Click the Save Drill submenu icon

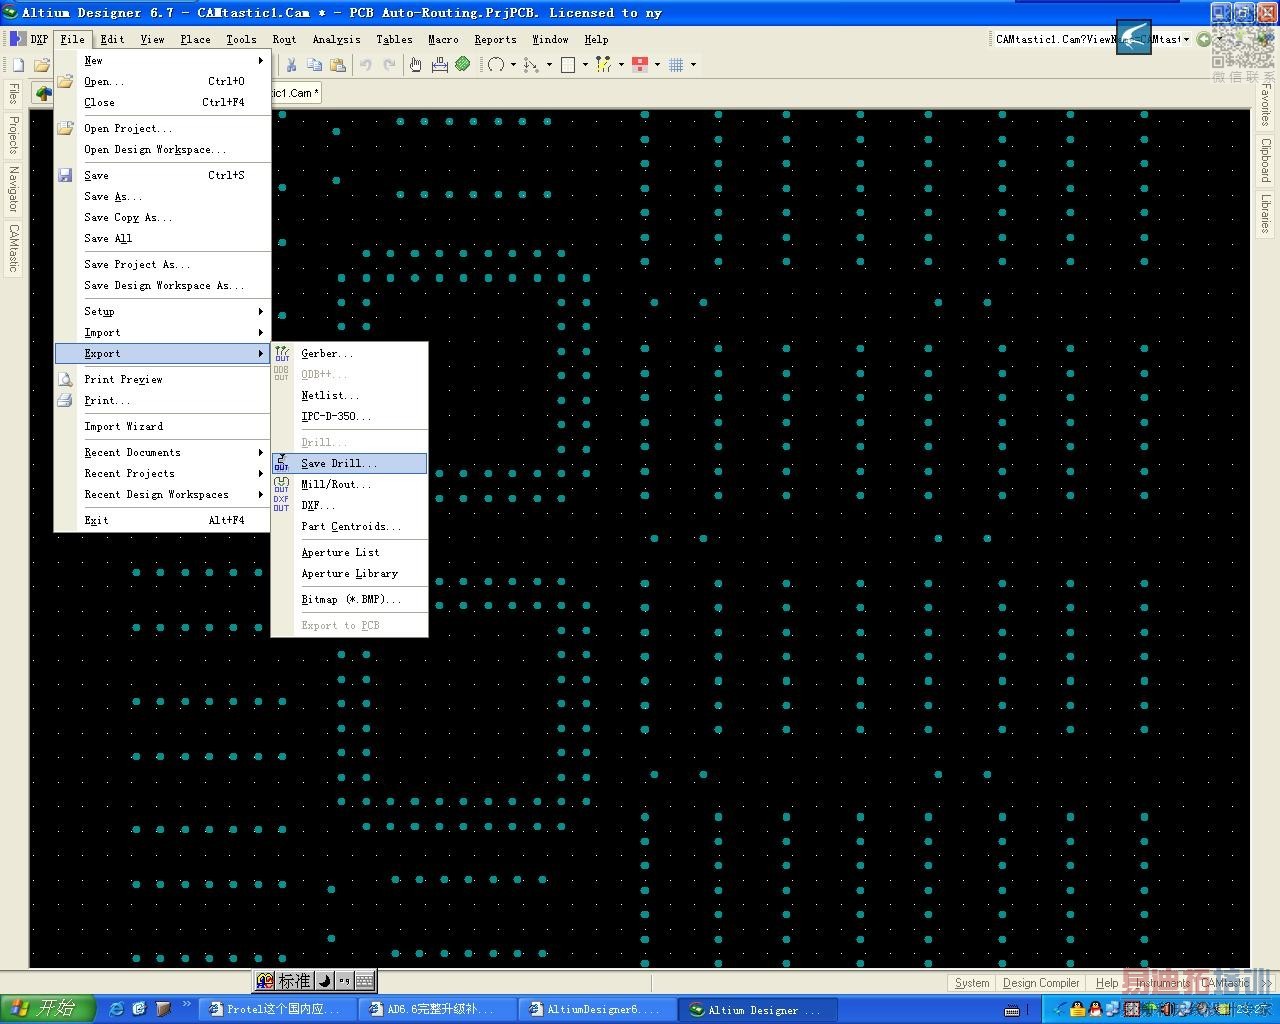282,463
